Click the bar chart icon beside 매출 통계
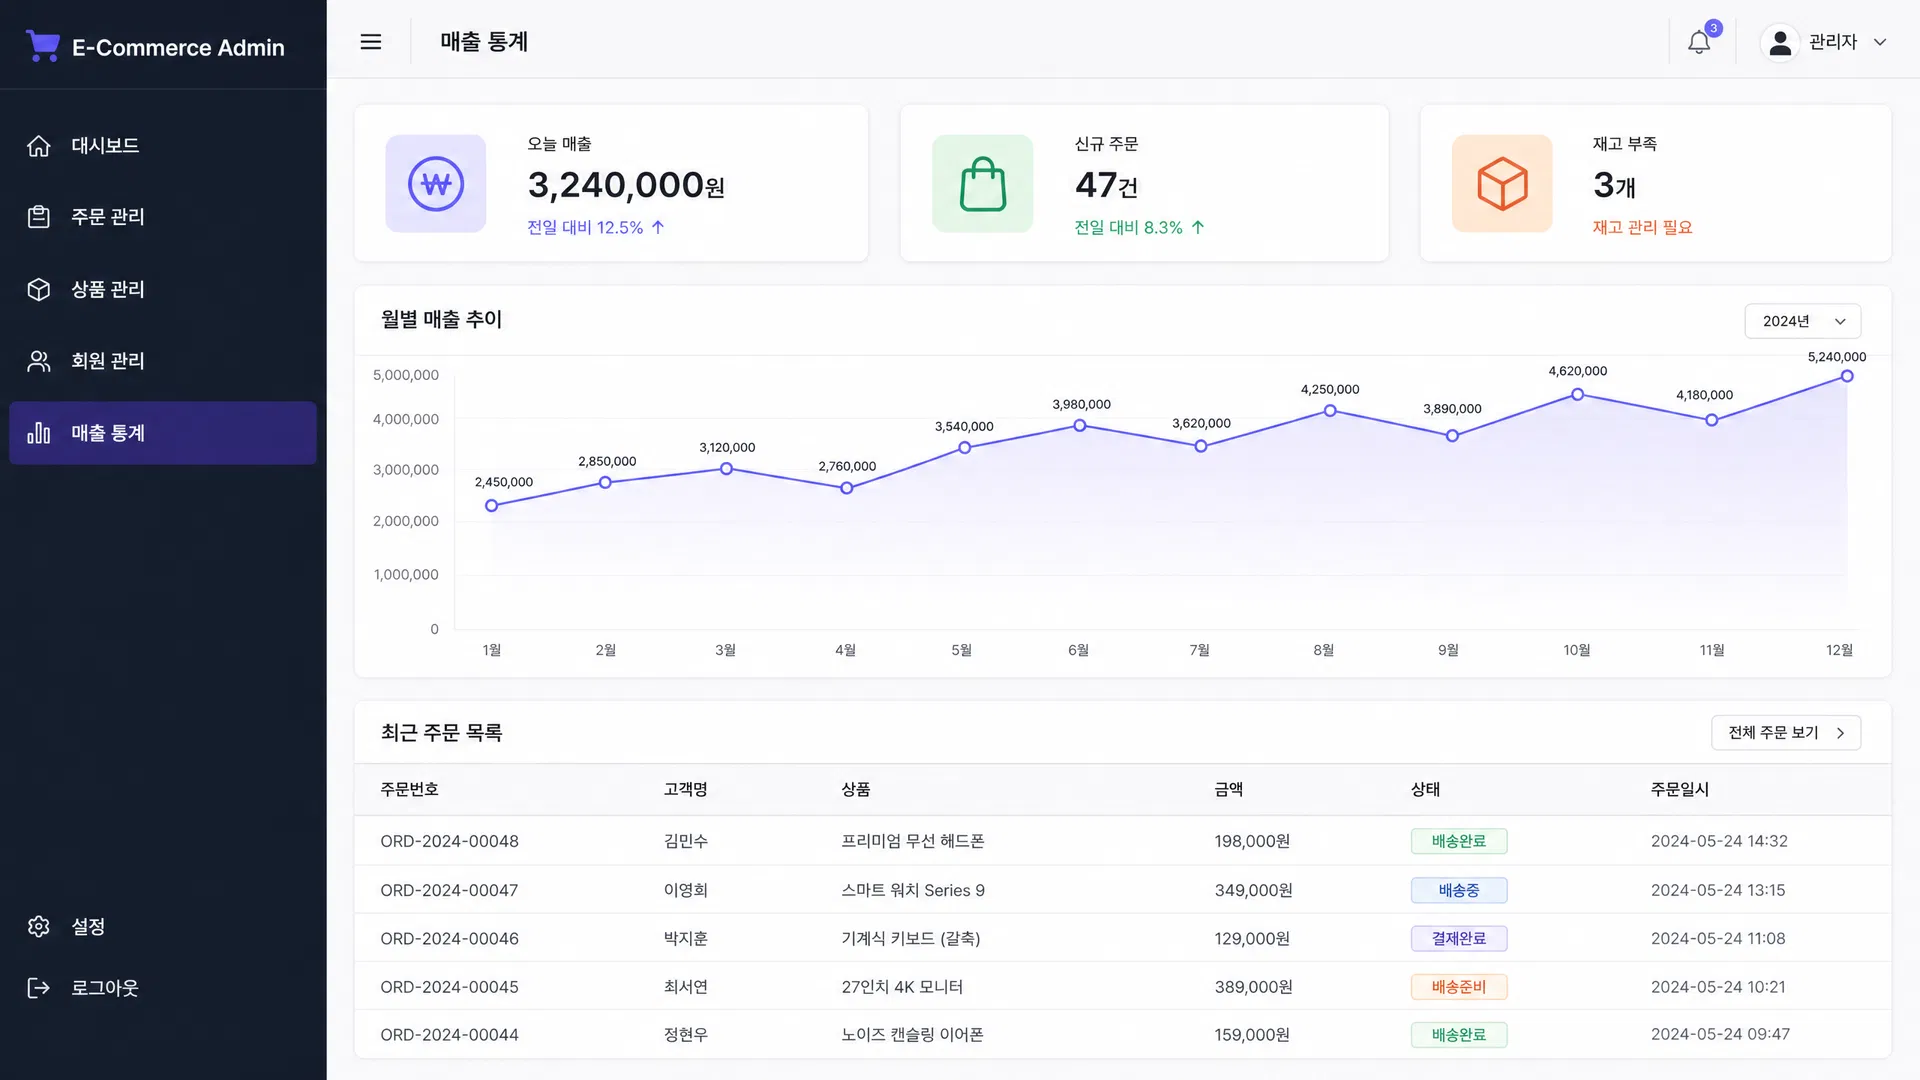1920x1080 pixels. [x=39, y=433]
